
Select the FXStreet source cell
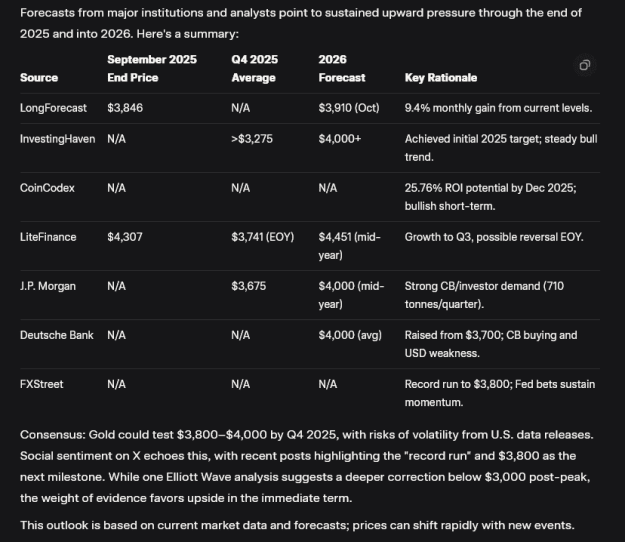(41, 384)
